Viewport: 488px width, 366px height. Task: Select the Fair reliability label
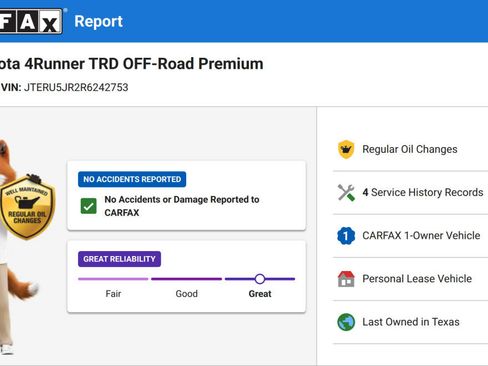pyautogui.click(x=113, y=294)
